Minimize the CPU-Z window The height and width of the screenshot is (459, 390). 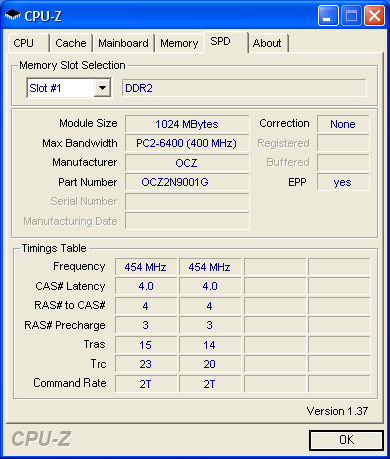click(328, 15)
